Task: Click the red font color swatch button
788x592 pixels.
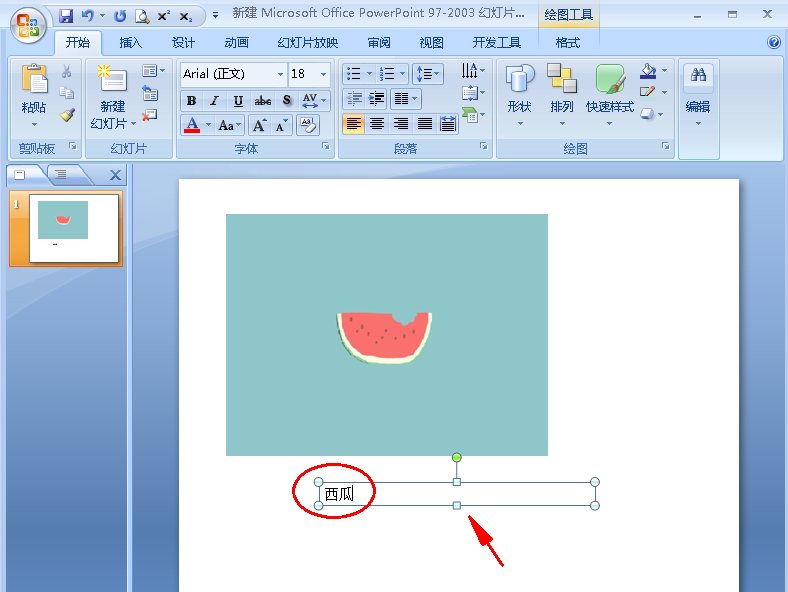Action: point(192,126)
